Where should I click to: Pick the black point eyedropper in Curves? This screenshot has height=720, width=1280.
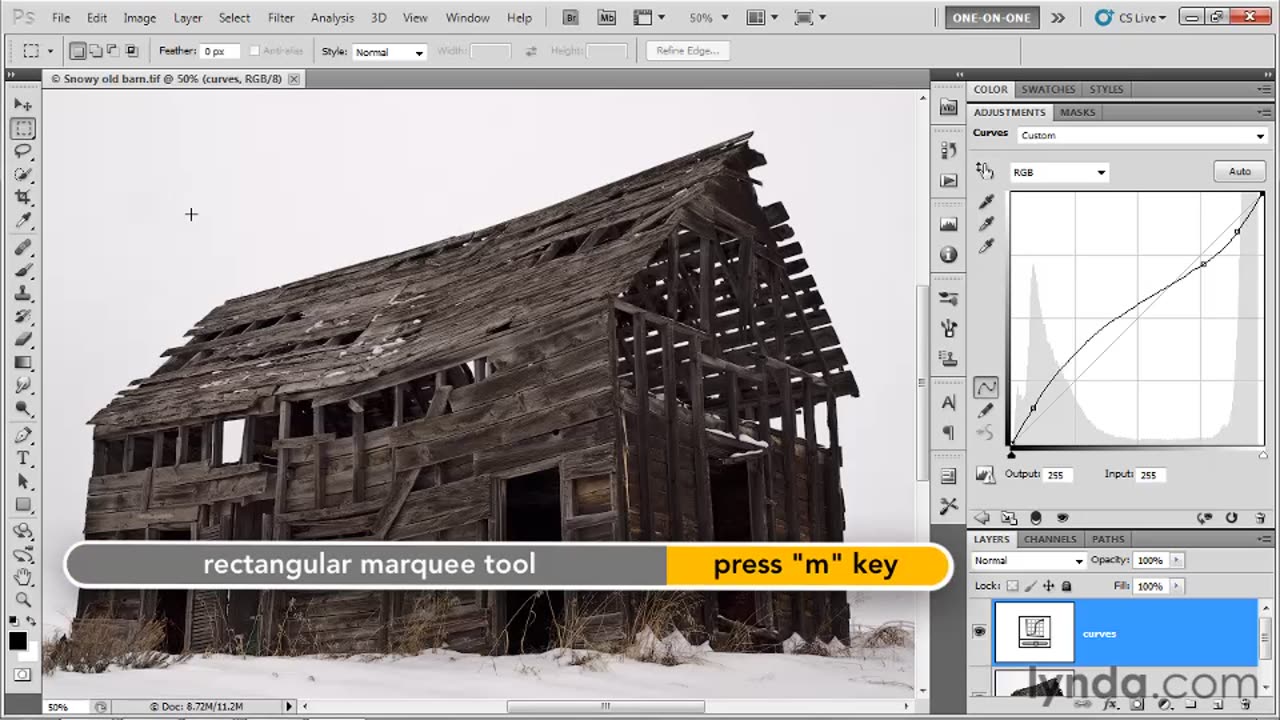click(987, 201)
